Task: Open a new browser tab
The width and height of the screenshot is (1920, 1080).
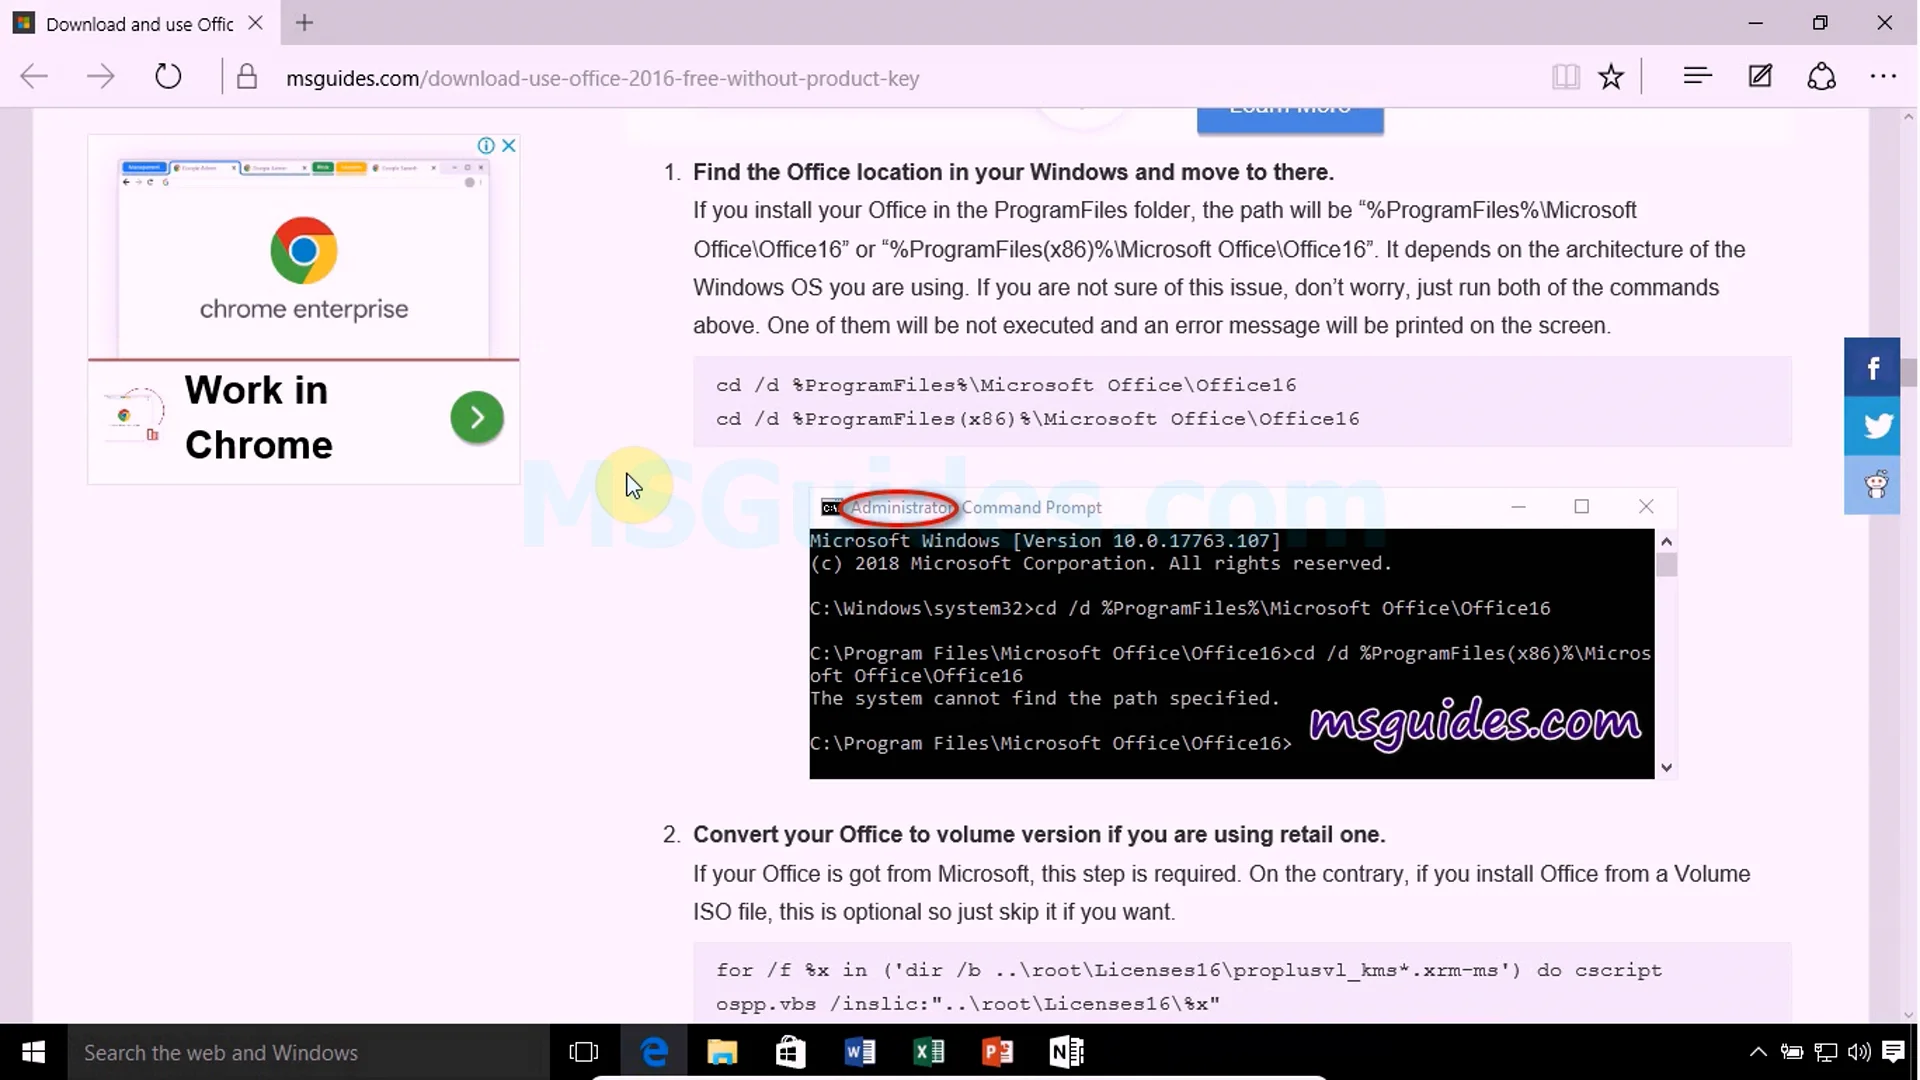Action: point(305,23)
